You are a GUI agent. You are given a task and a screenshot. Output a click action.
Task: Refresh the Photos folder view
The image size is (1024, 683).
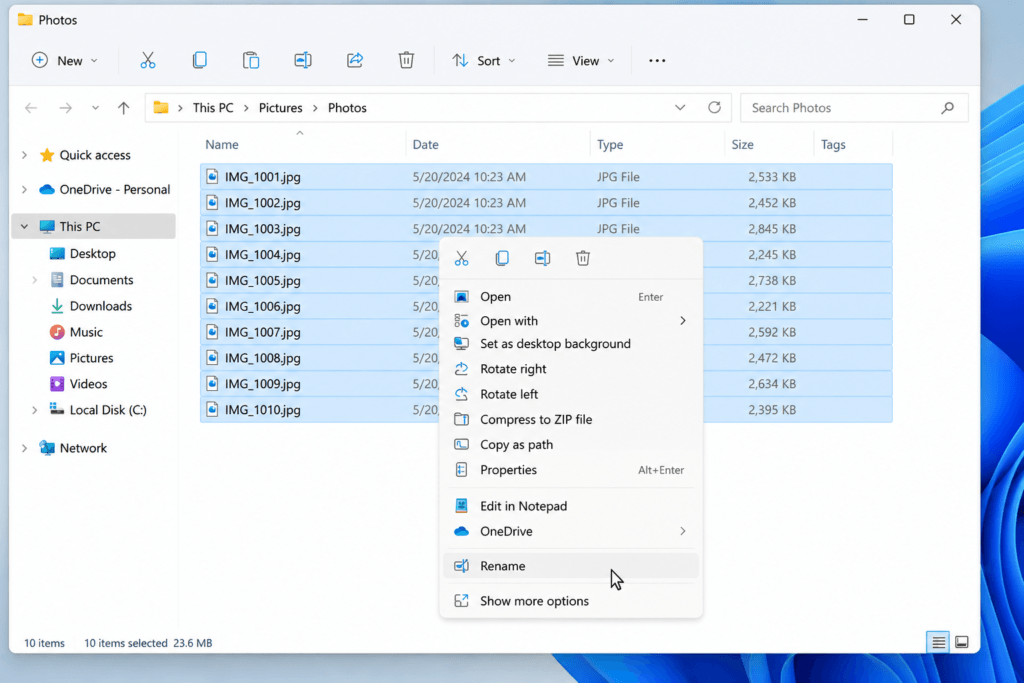pos(714,107)
